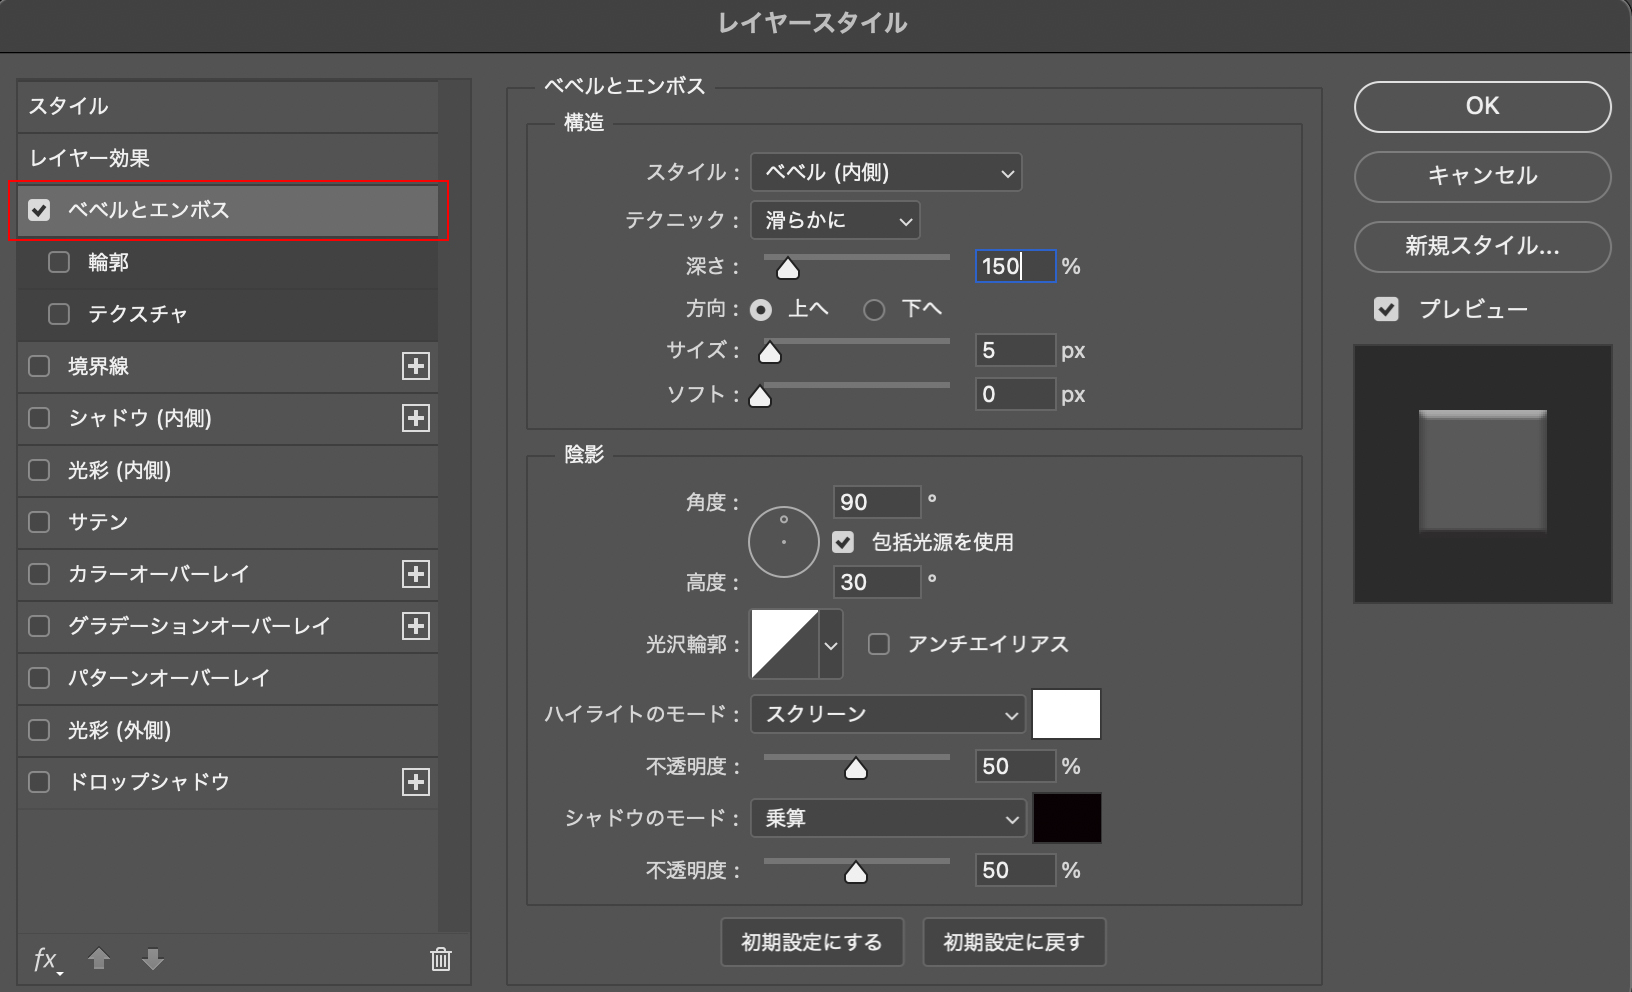Open the スタイル dropdown showing ベベル (内側)

pyautogui.click(x=886, y=173)
